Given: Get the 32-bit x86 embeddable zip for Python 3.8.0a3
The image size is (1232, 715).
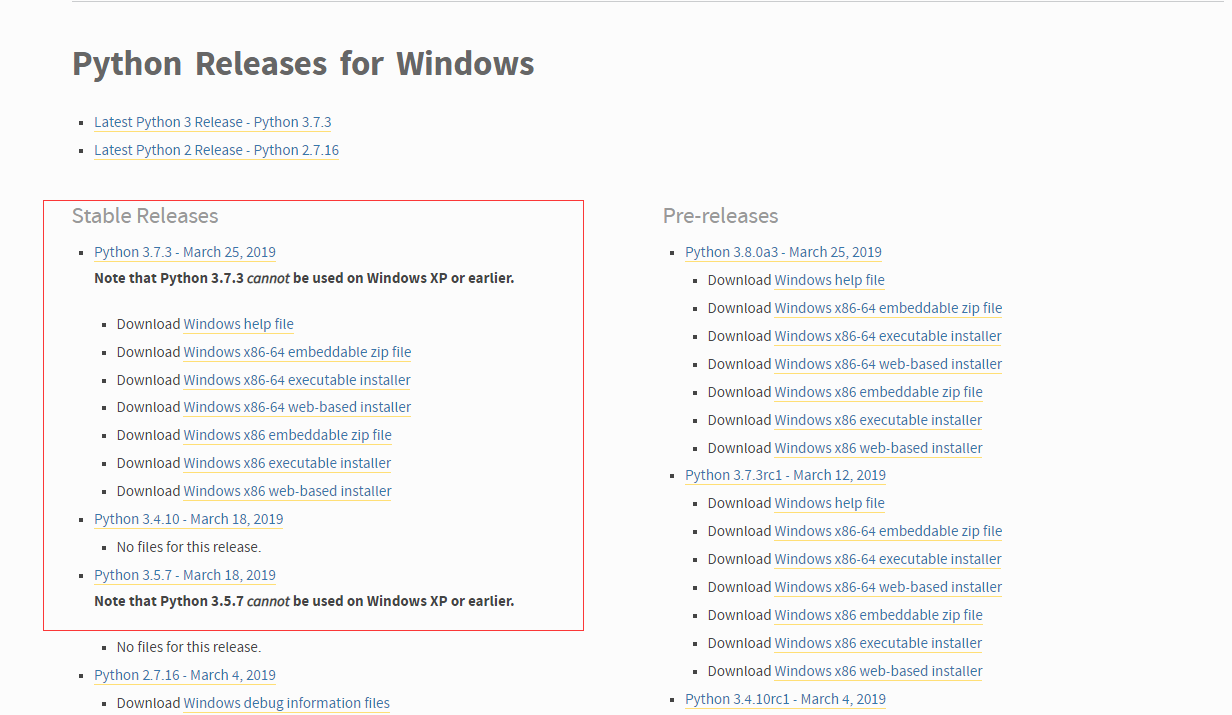Looking at the screenshot, I should pyautogui.click(x=879, y=392).
